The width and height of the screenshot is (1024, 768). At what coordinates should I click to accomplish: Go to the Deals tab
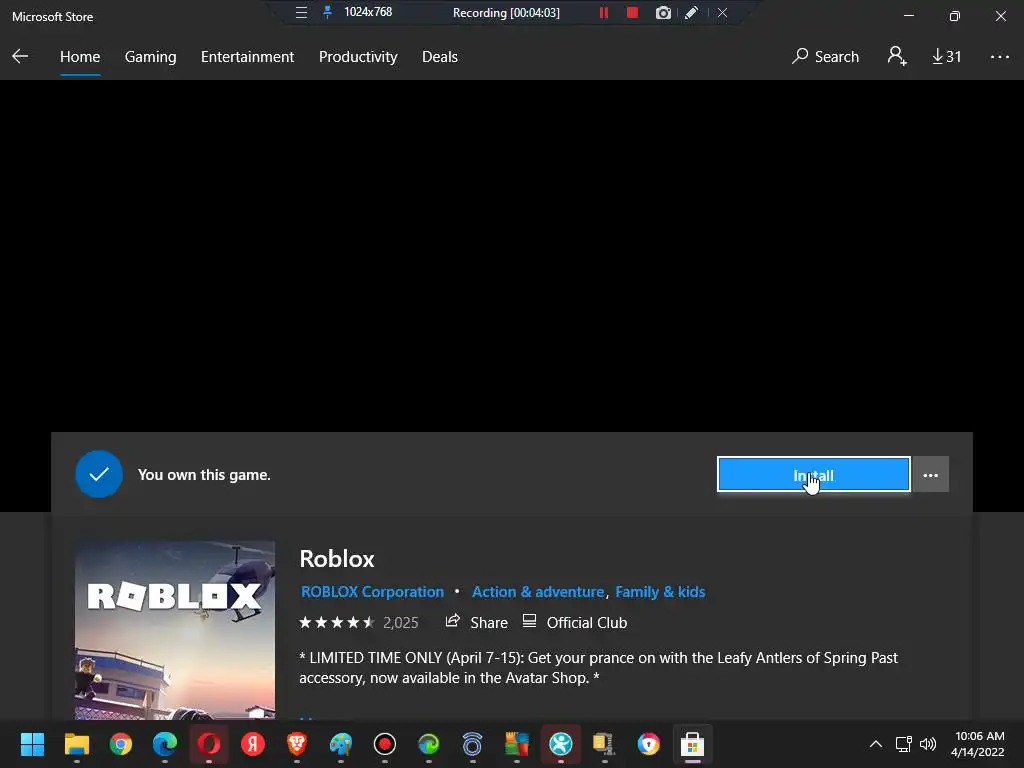pyautogui.click(x=440, y=57)
